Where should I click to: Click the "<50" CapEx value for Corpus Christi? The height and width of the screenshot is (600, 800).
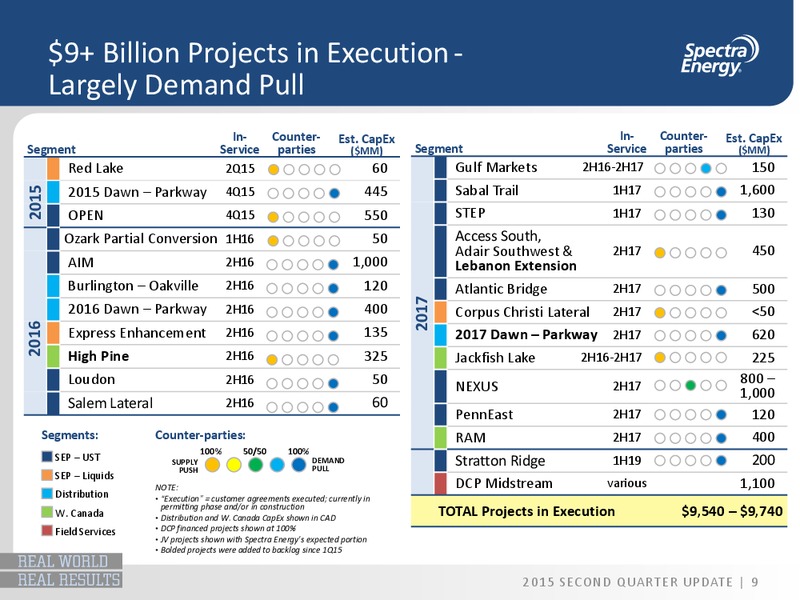coord(763,312)
